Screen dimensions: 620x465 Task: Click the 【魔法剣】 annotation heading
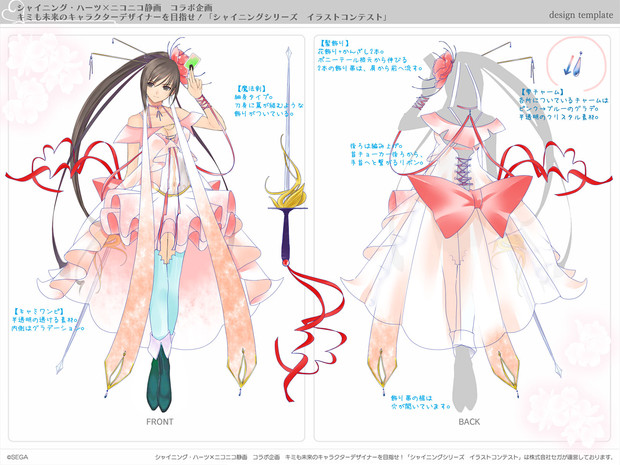pyautogui.click(x=250, y=89)
